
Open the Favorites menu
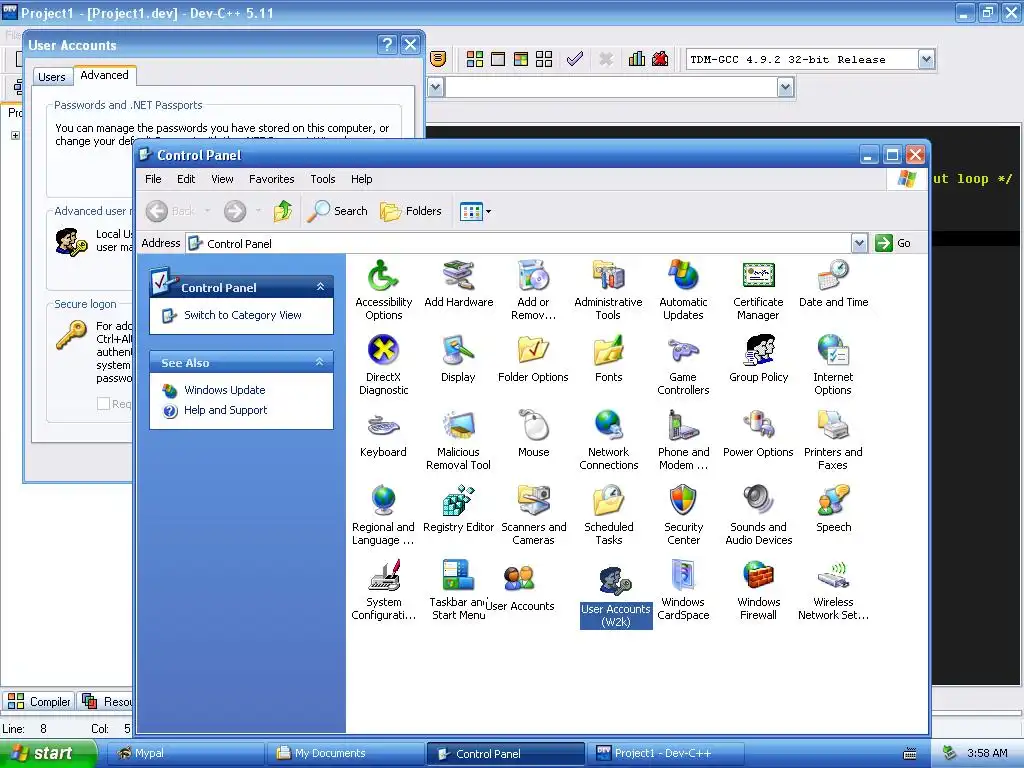click(272, 179)
